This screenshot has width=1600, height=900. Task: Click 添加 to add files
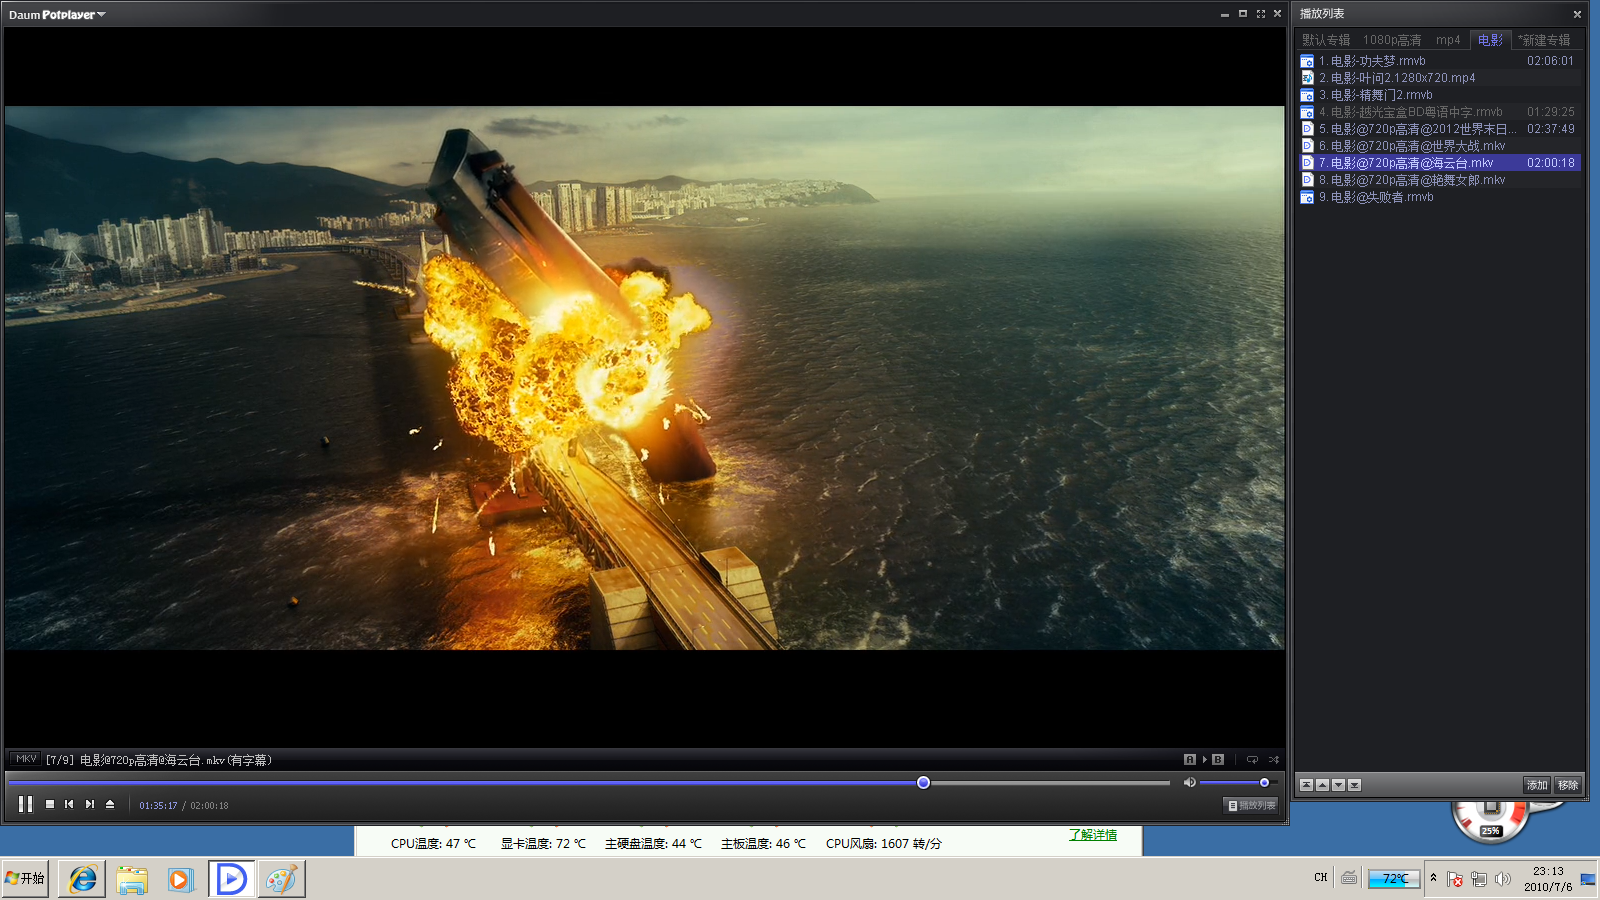[1537, 785]
